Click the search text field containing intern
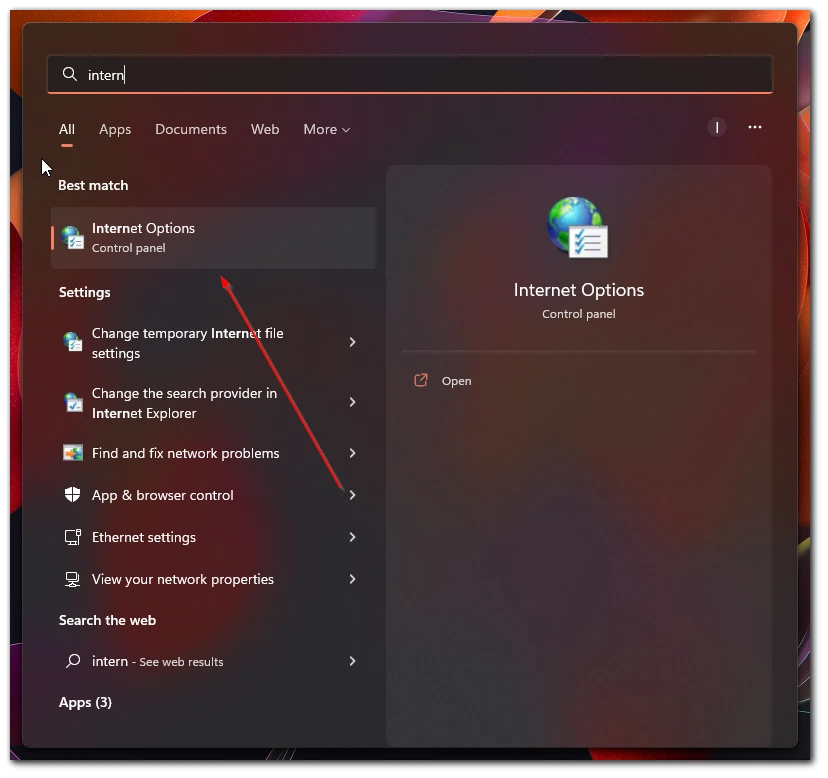 410,74
